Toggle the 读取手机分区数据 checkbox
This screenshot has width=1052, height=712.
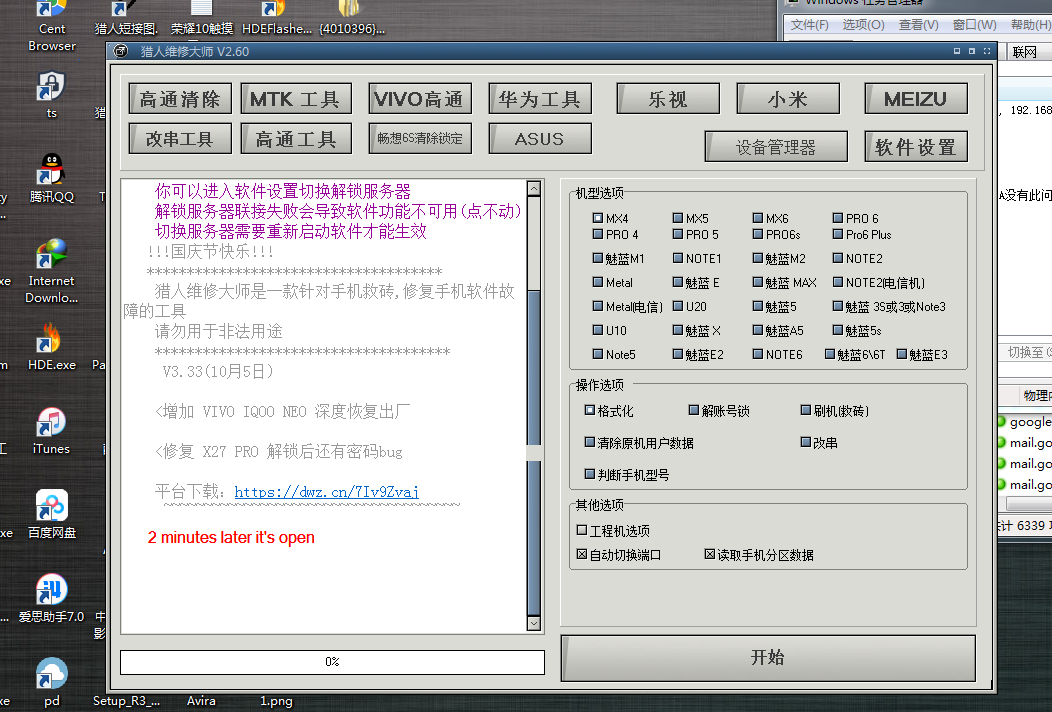pyautogui.click(x=709, y=554)
